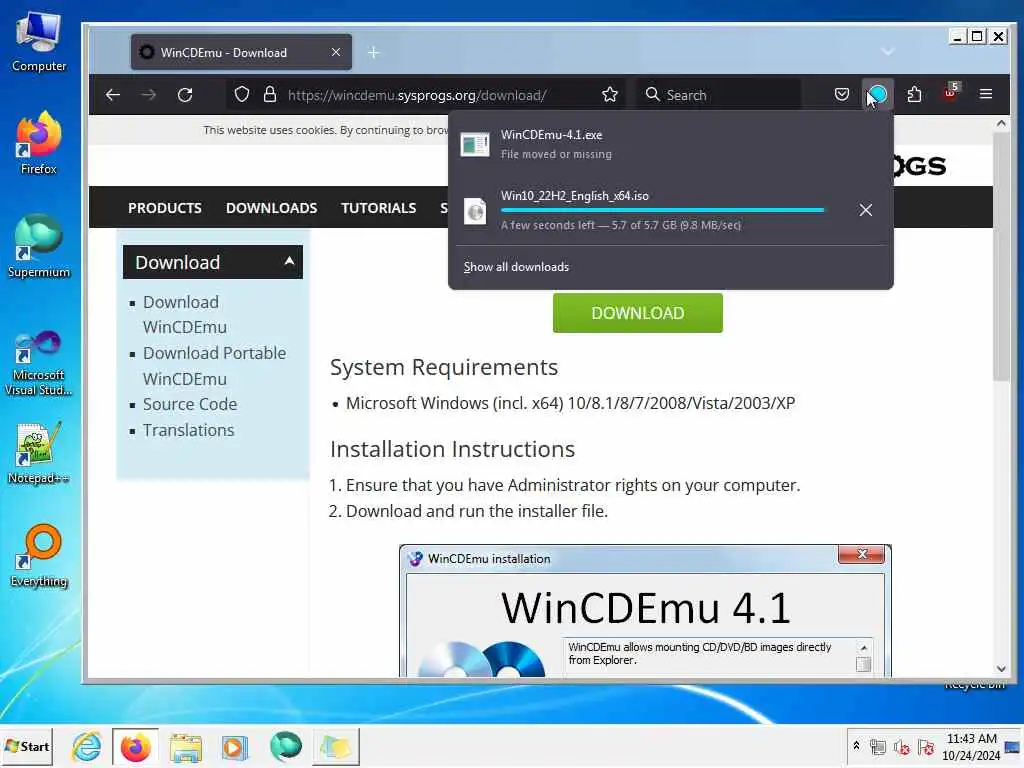This screenshot has height=768, width=1024.
Task: Click the WinCDEmu-4.1.exe file icon
Action: click(475, 144)
